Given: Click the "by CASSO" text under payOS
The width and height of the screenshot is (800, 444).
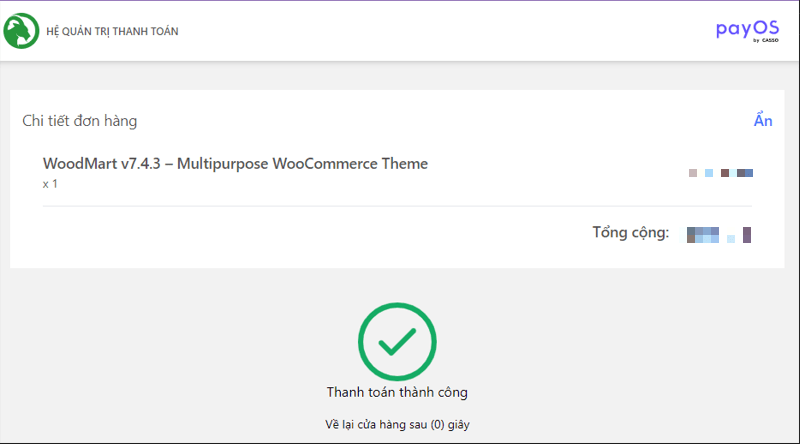Looking at the screenshot, I should (x=763, y=42).
